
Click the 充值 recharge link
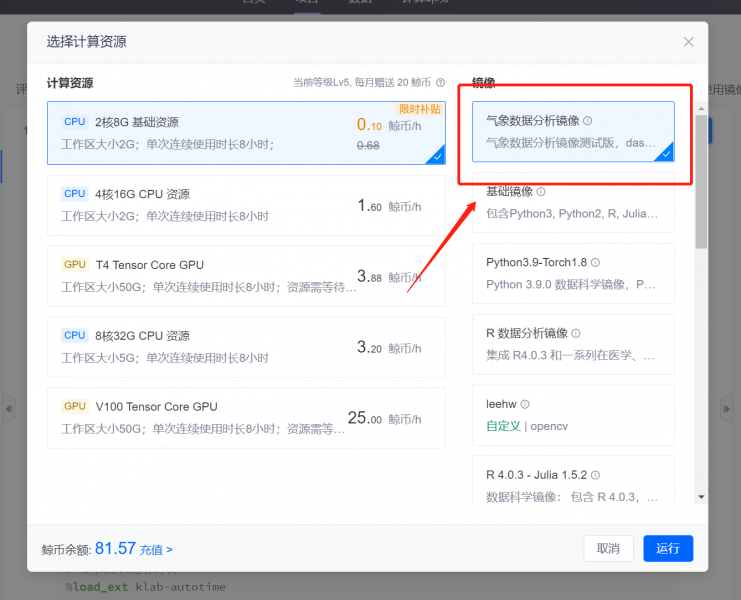(156, 549)
